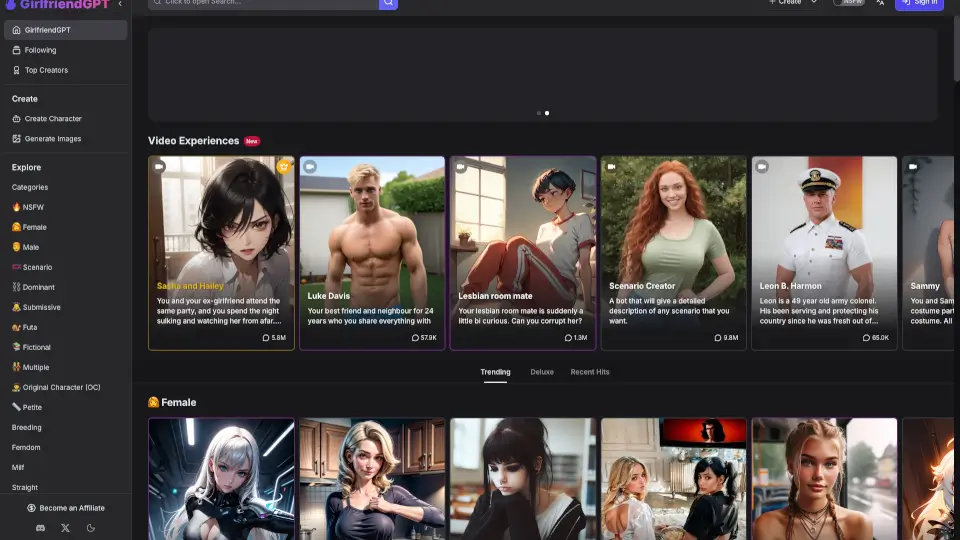Open the X (Twitter) icon in the sidebar footer

click(x=66, y=528)
